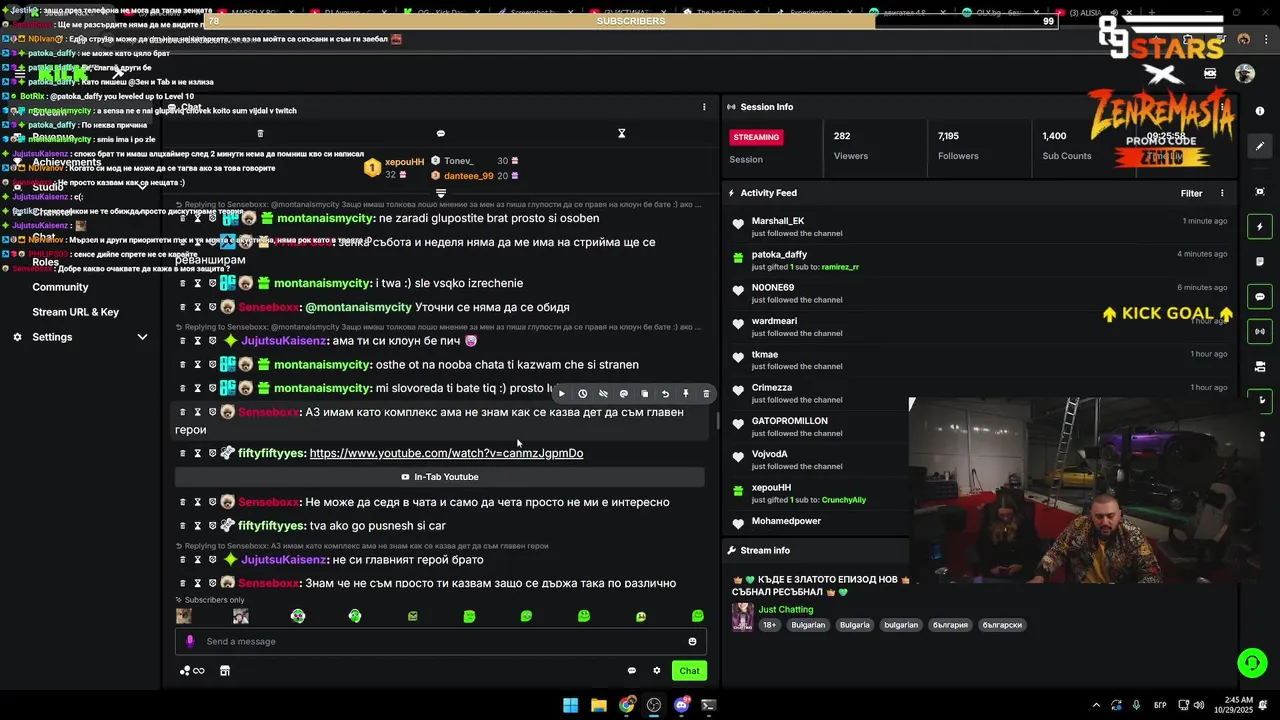Click the focus frame icon in right sidebar

(1260, 191)
